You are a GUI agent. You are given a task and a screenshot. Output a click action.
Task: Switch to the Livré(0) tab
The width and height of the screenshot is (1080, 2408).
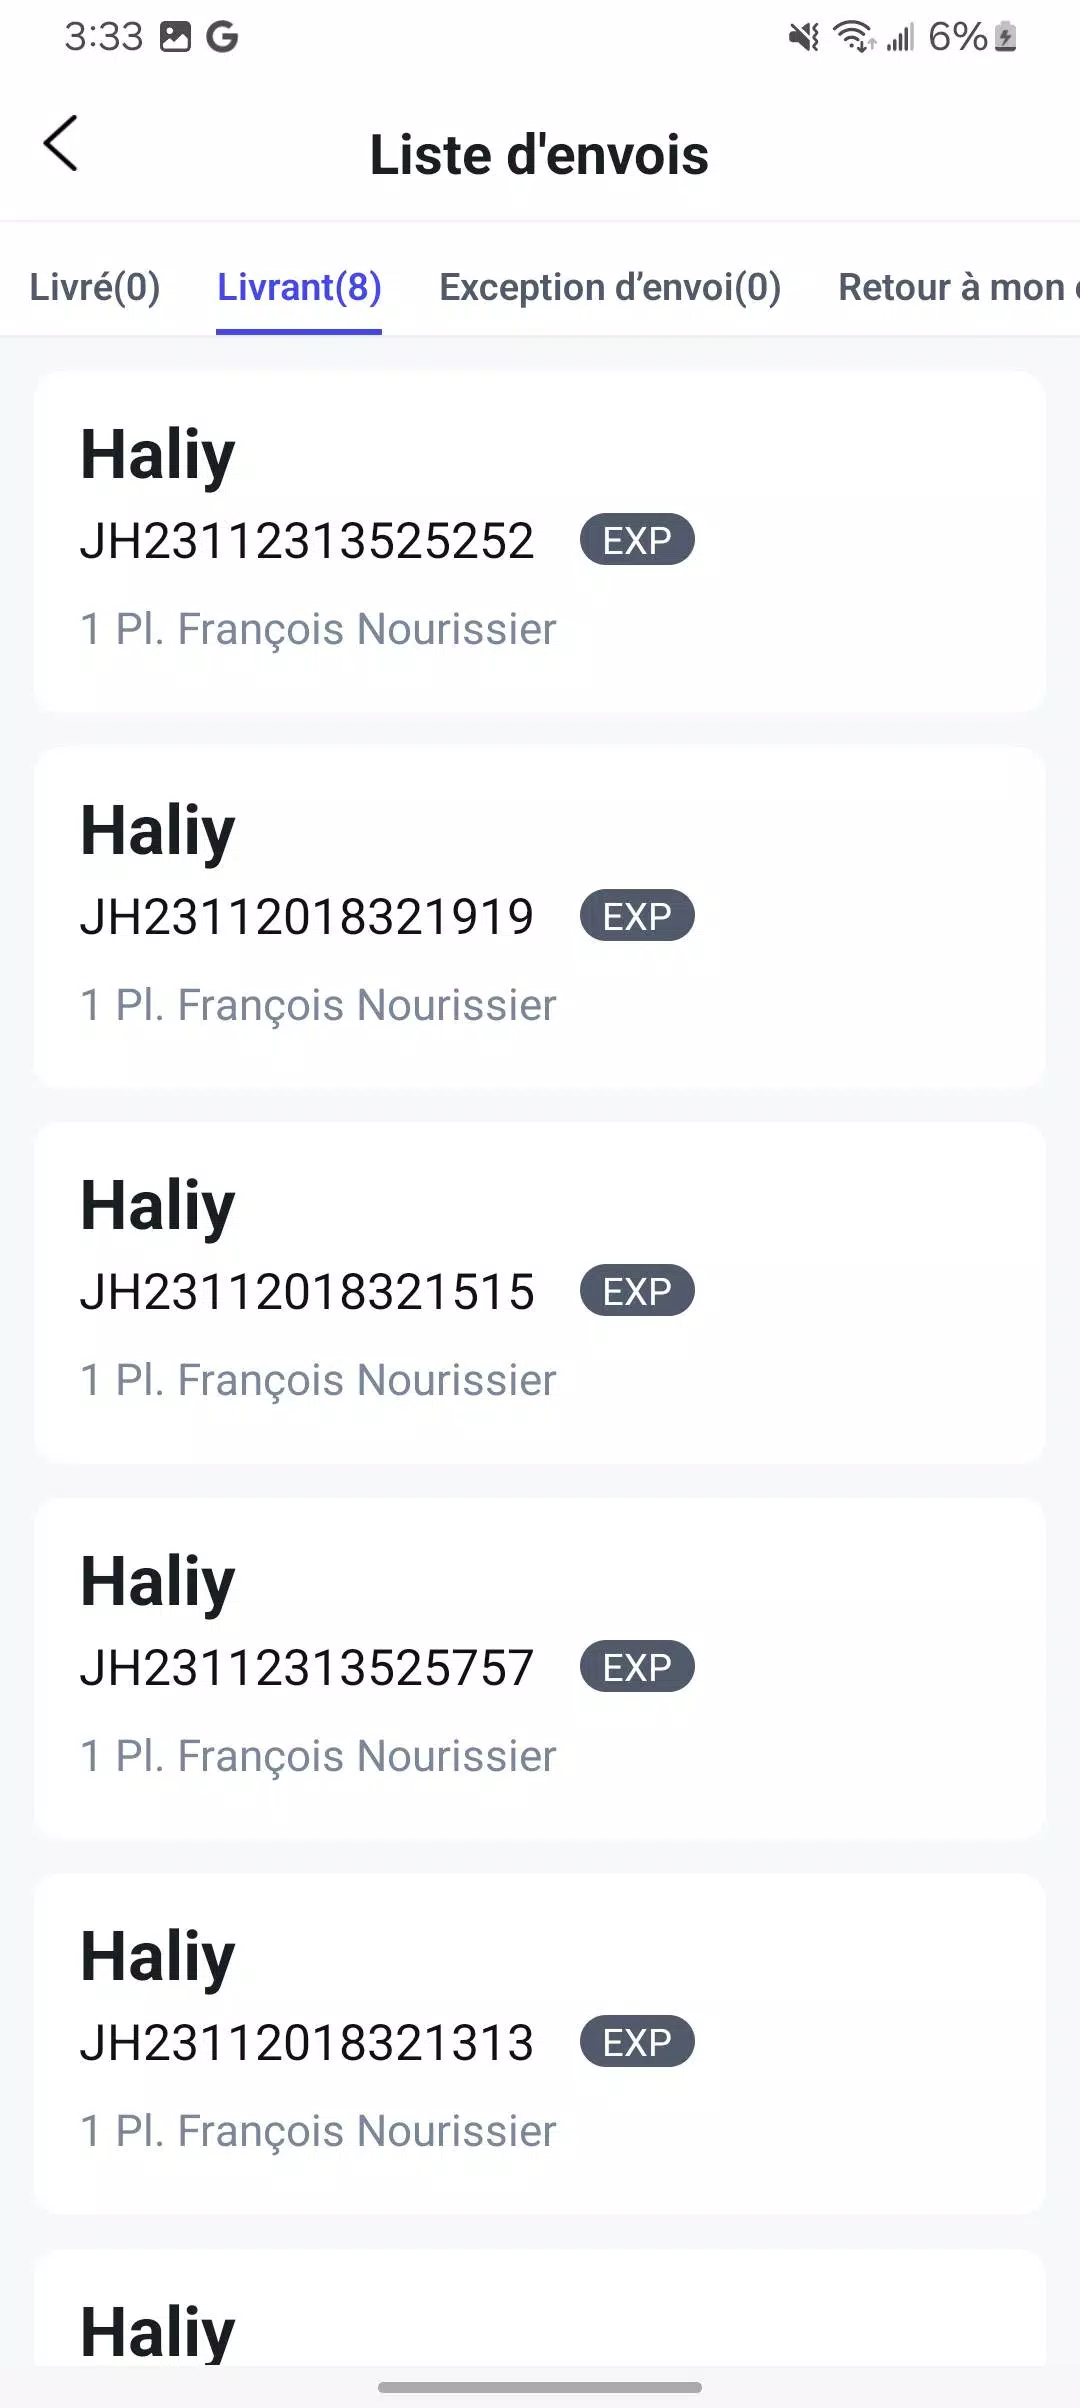point(95,287)
